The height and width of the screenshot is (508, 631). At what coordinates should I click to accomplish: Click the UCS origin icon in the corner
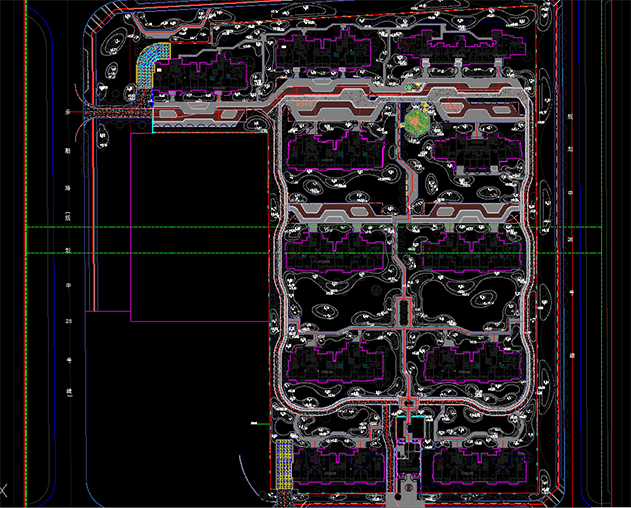point(5,491)
